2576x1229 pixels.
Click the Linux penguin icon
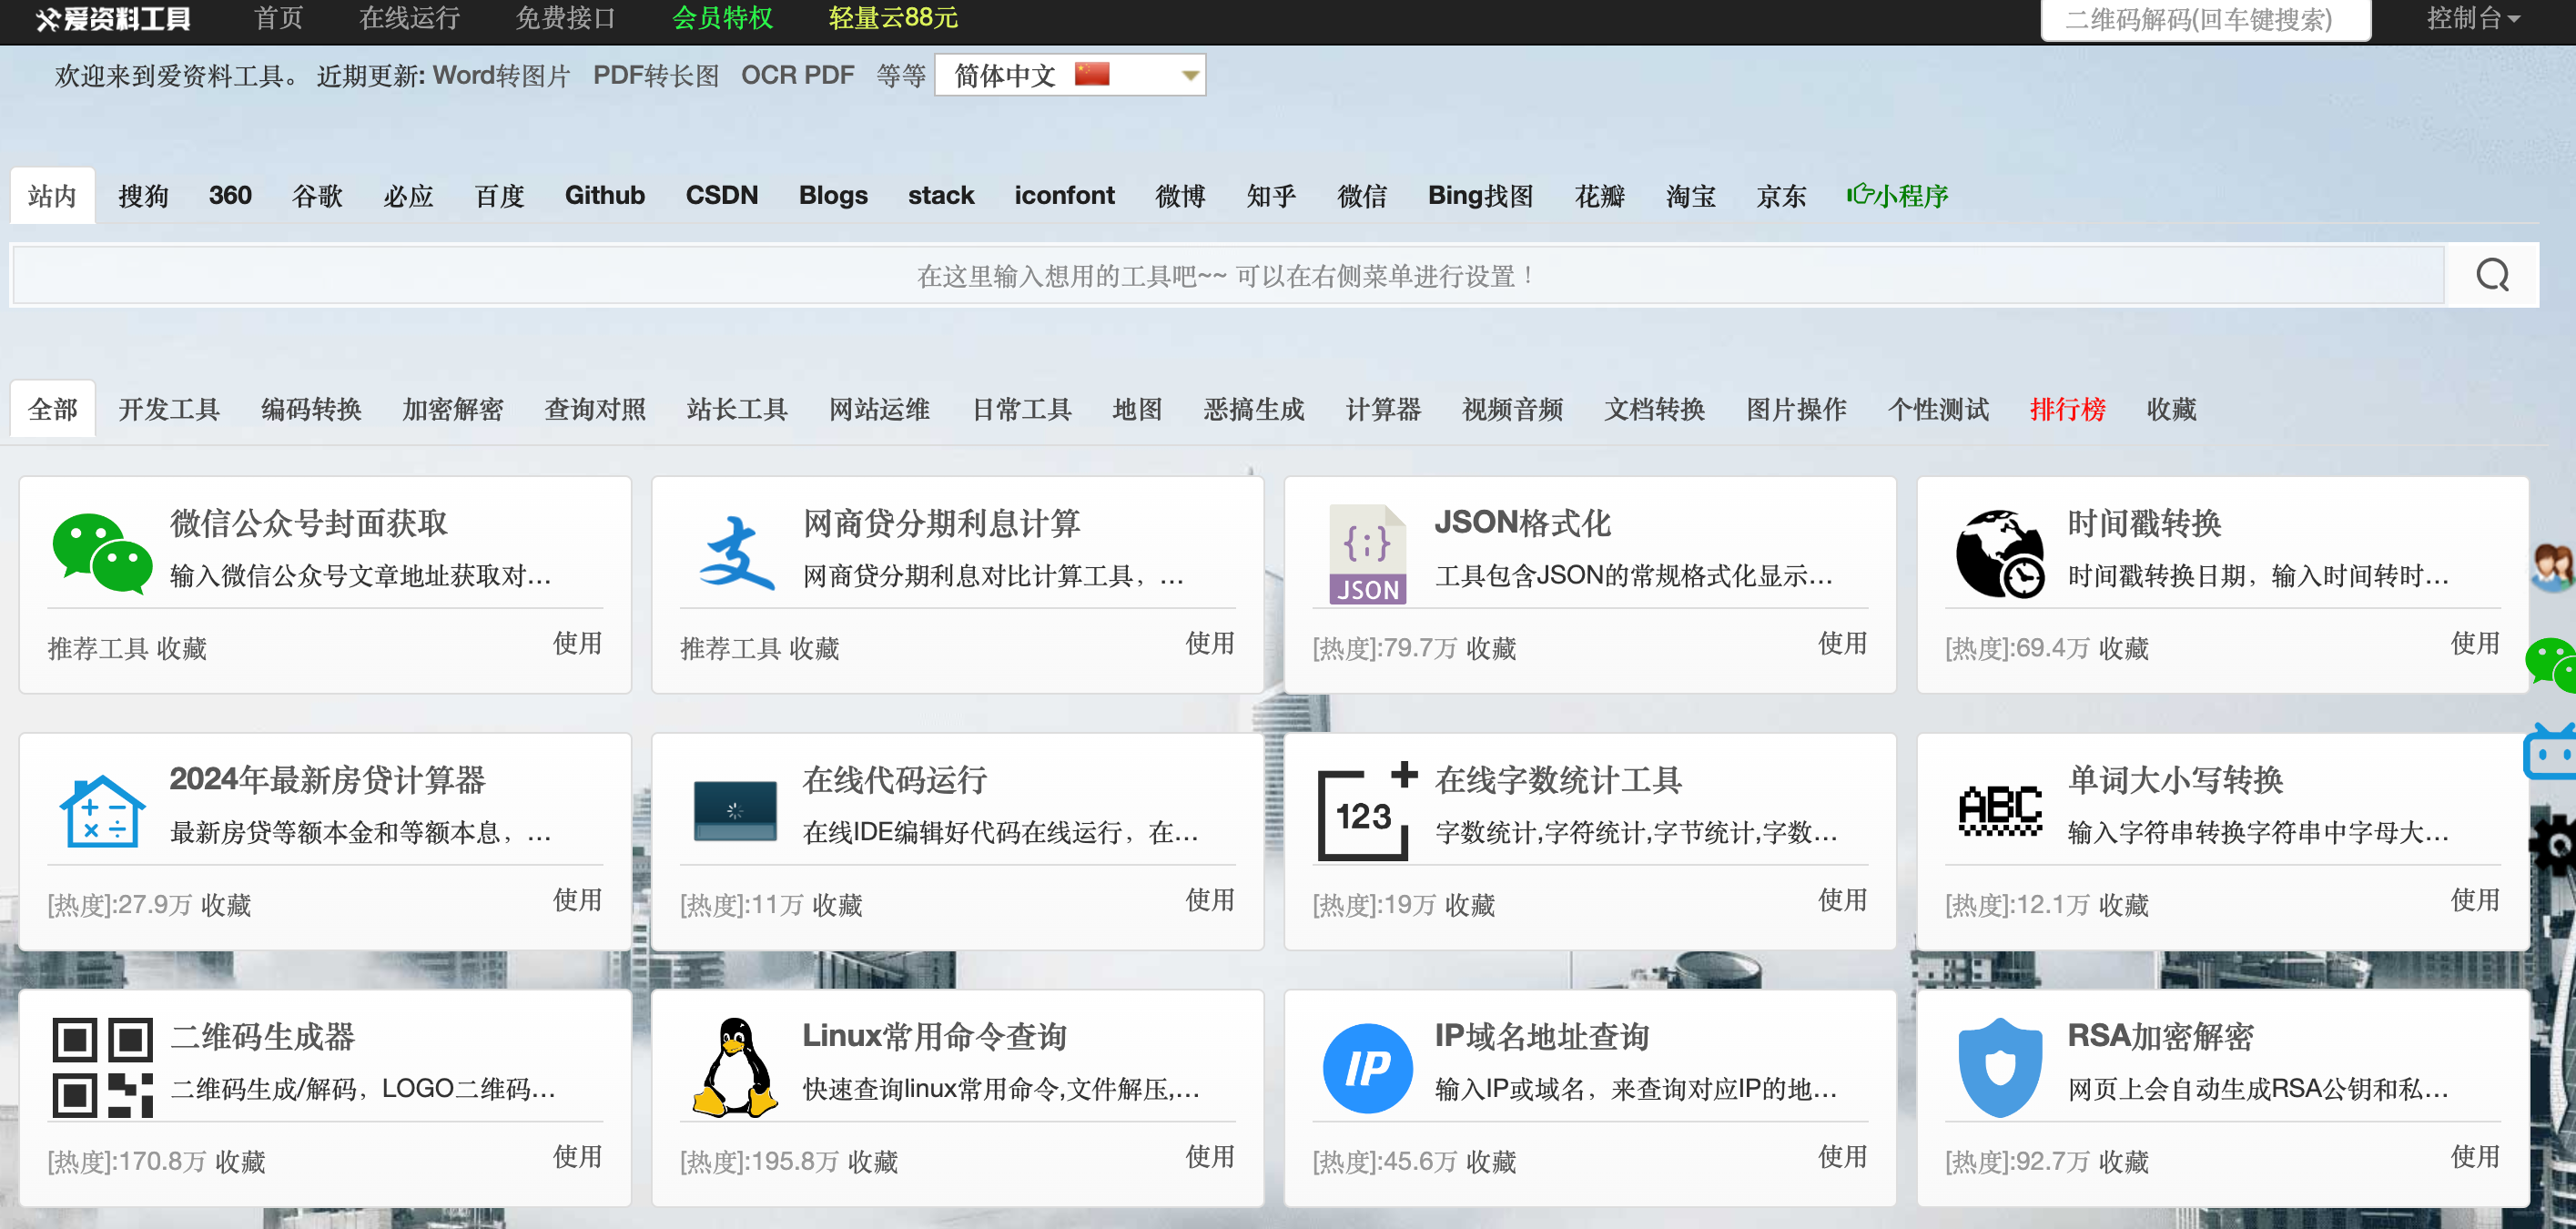pyautogui.click(x=735, y=1067)
